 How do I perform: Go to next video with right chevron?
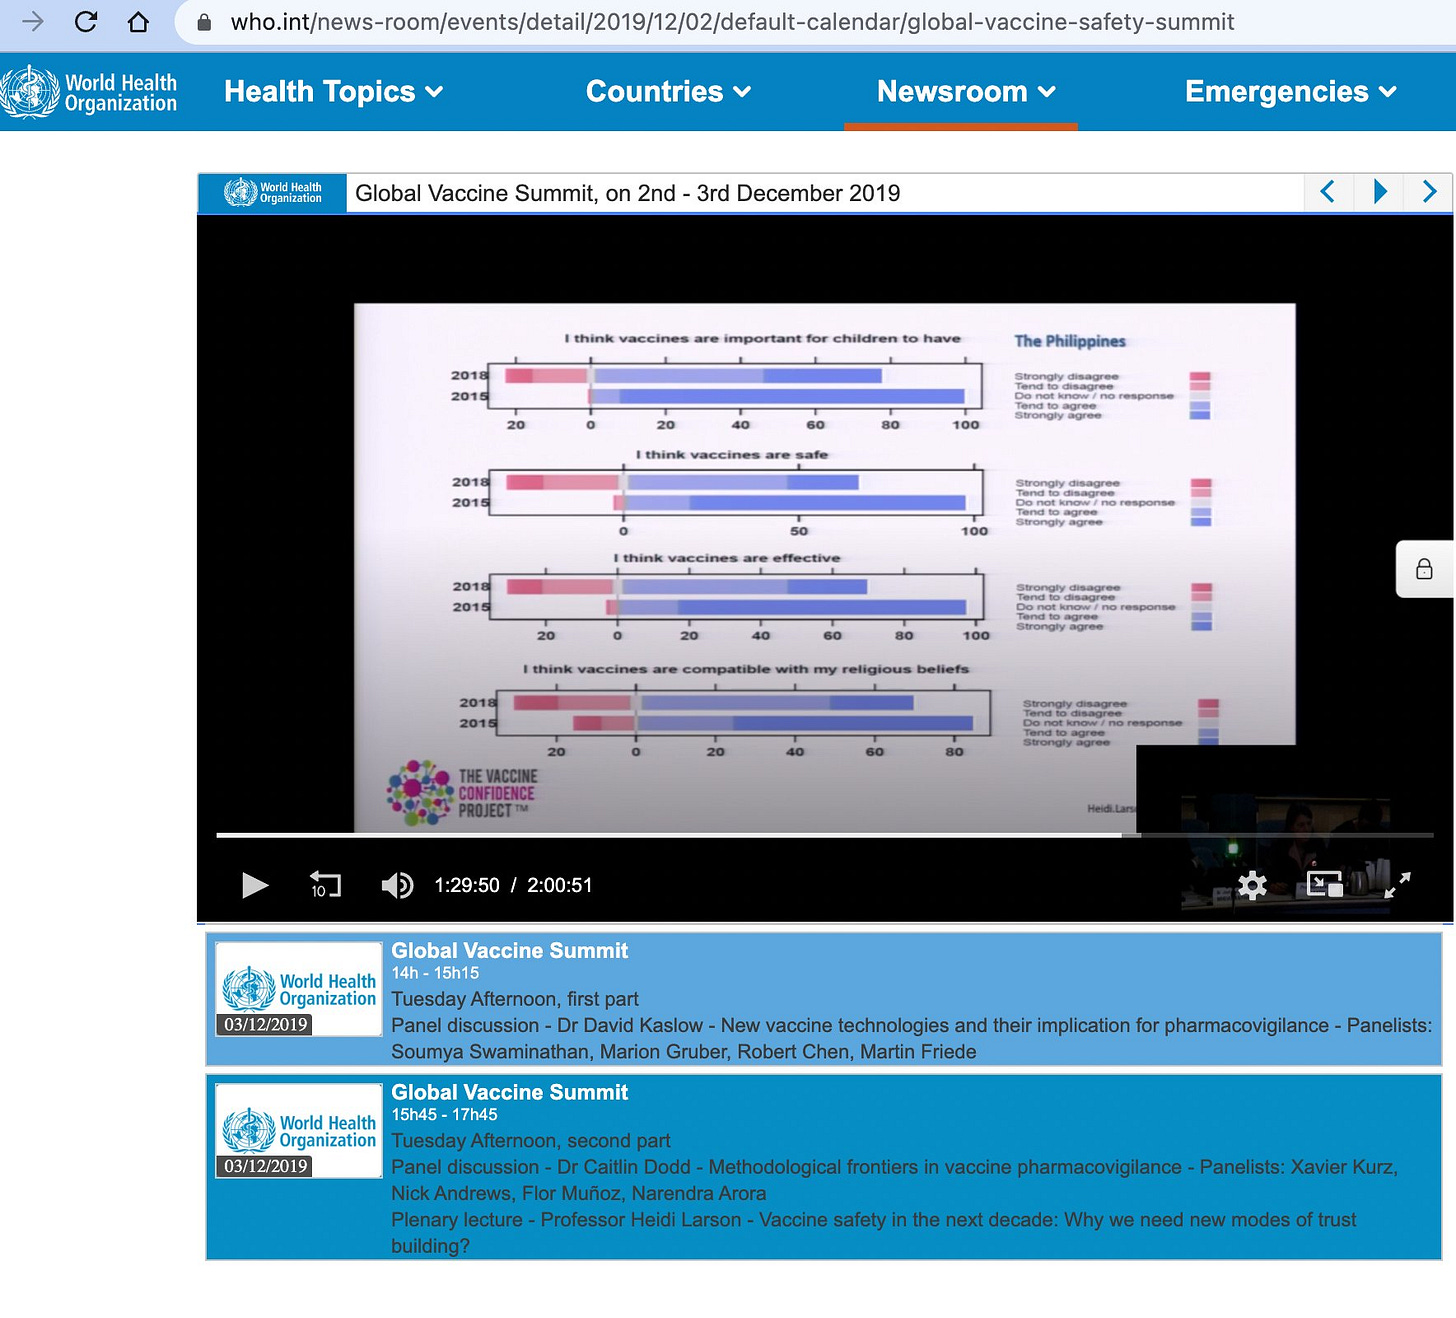point(1429,192)
